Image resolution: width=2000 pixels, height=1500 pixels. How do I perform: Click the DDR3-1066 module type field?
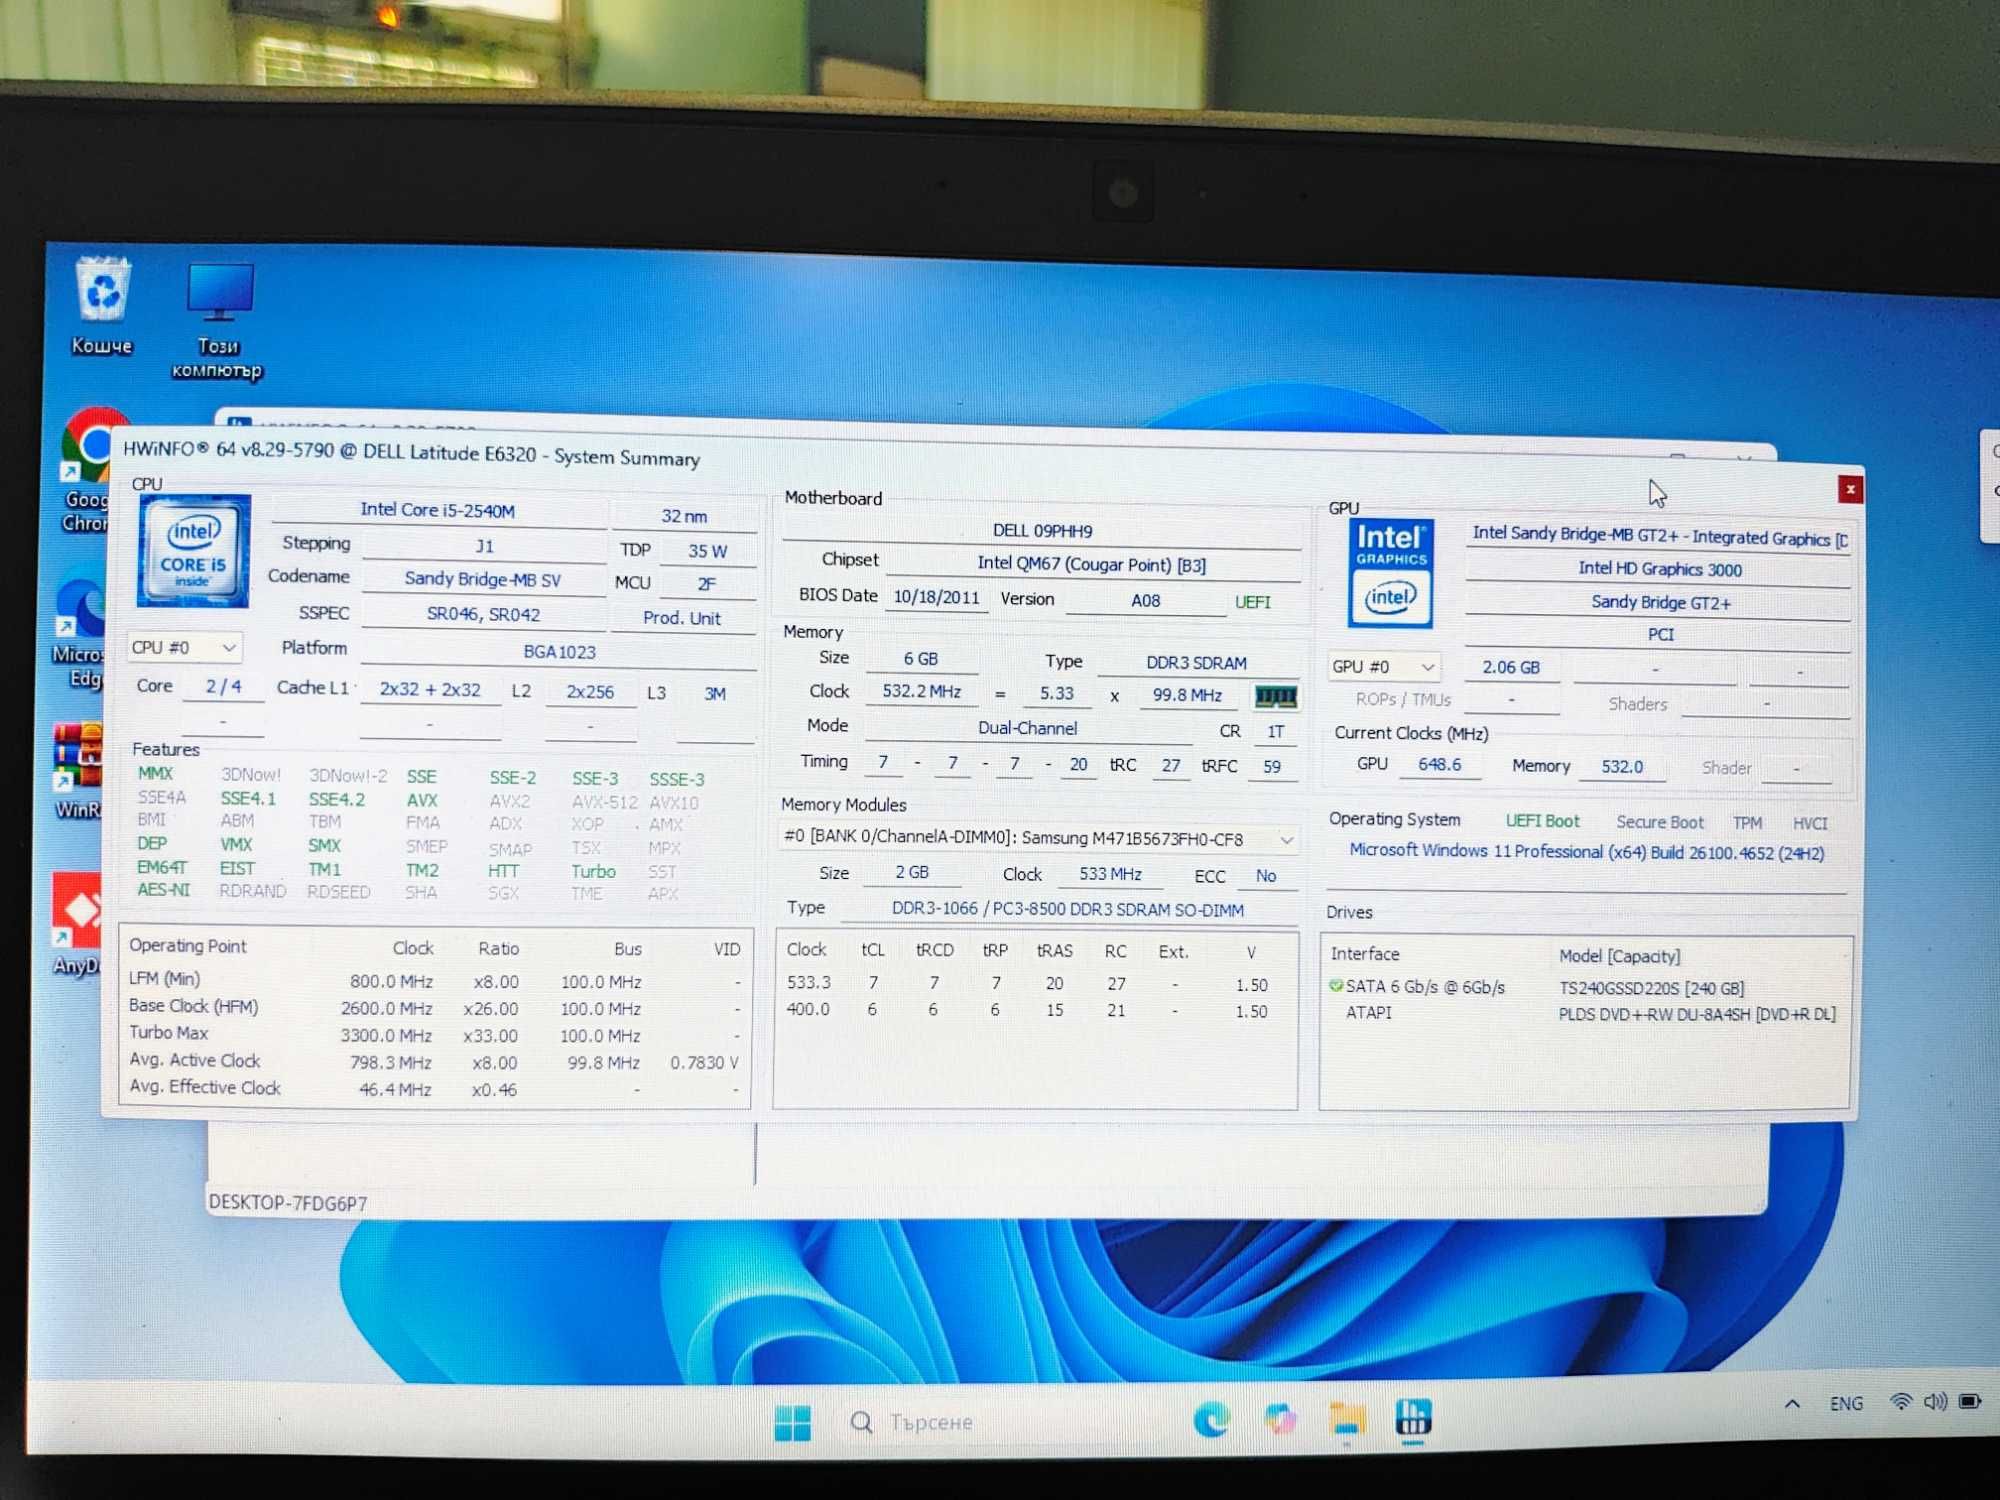click(x=1068, y=910)
